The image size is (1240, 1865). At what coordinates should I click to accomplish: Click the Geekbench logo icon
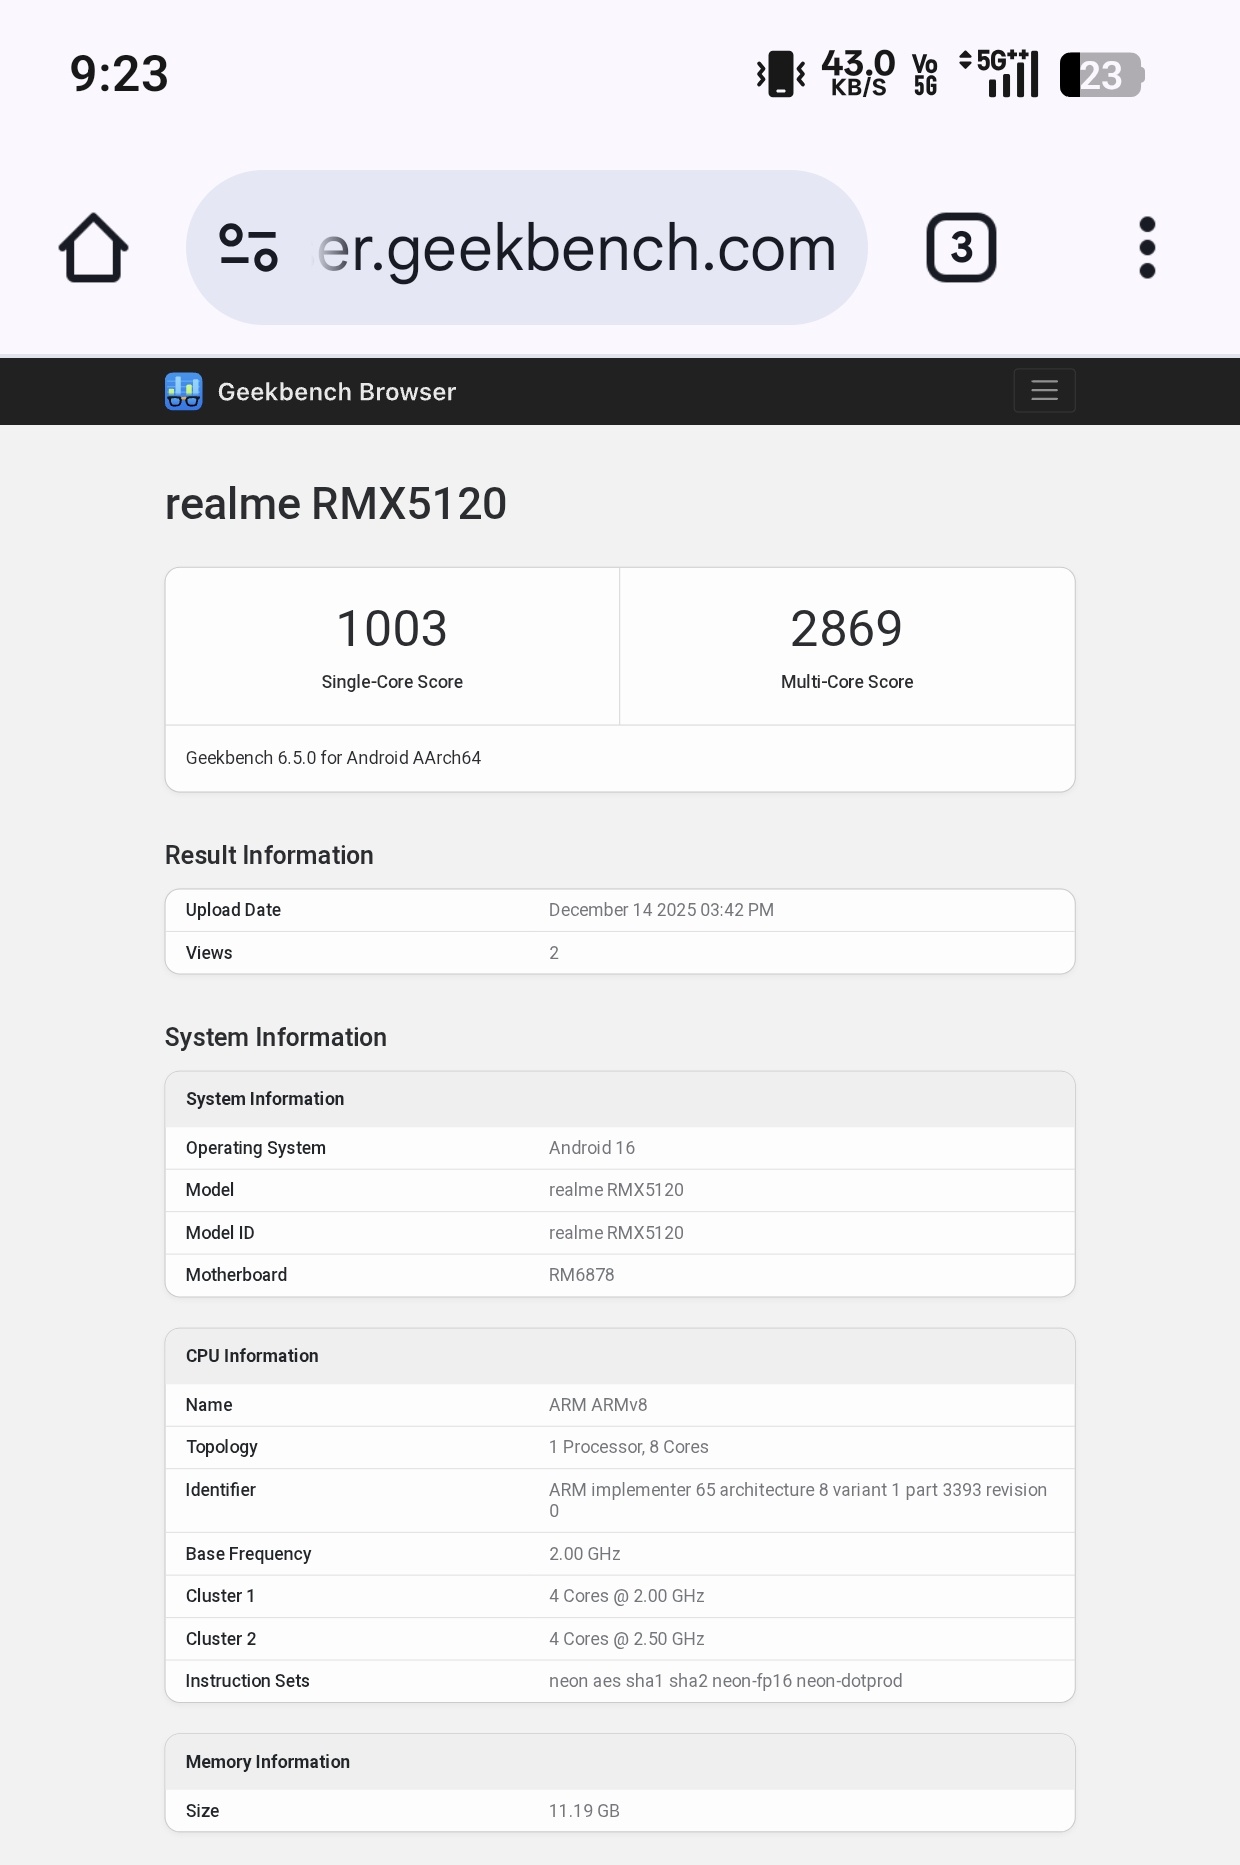pyautogui.click(x=184, y=392)
